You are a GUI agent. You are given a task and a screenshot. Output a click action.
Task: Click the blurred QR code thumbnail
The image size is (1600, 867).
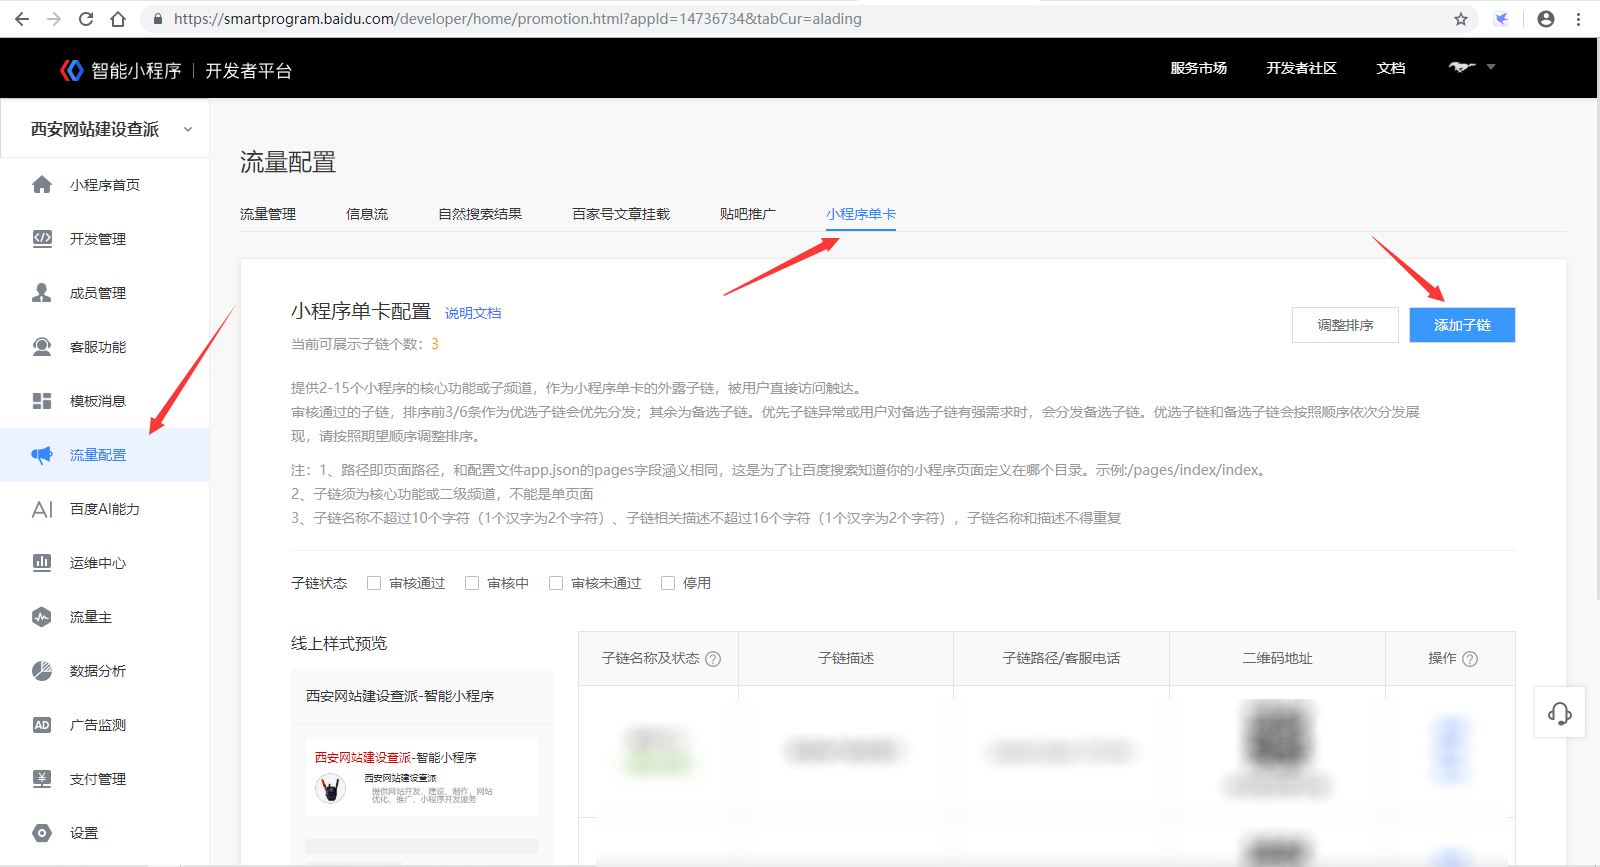(1278, 735)
